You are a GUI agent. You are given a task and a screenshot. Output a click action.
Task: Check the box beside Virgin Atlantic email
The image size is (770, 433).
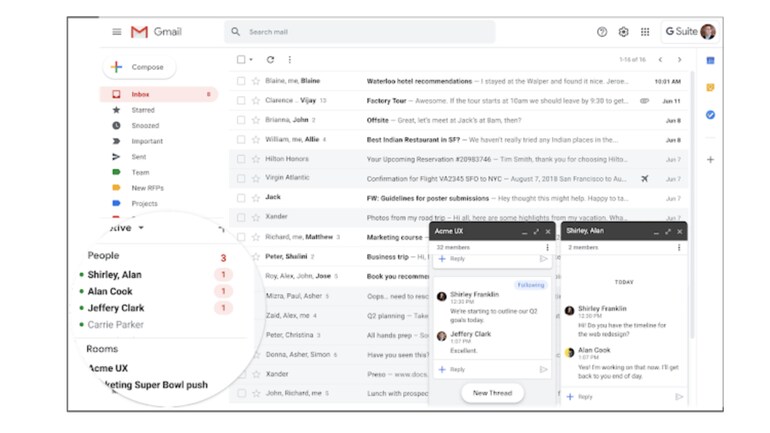coord(241,178)
